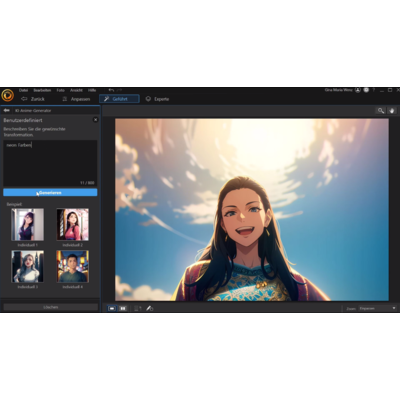Click the prompt text field containing neon Farben
Screen dimensions: 400x400
[50, 163]
